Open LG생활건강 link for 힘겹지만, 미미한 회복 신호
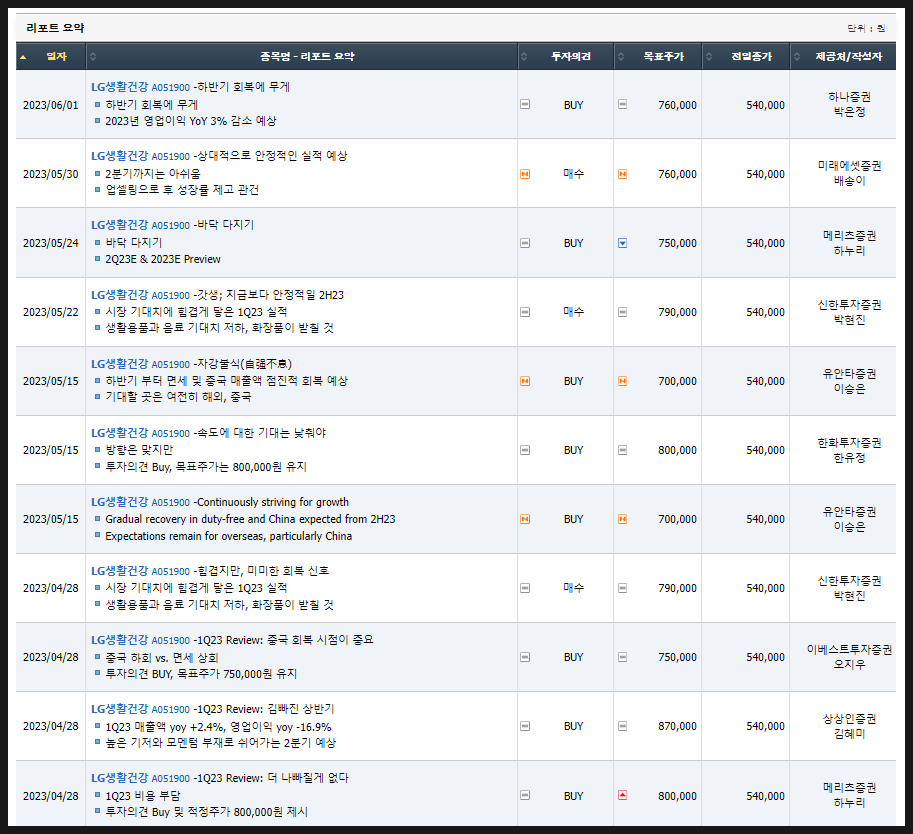The image size is (913, 834). (x=119, y=571)
